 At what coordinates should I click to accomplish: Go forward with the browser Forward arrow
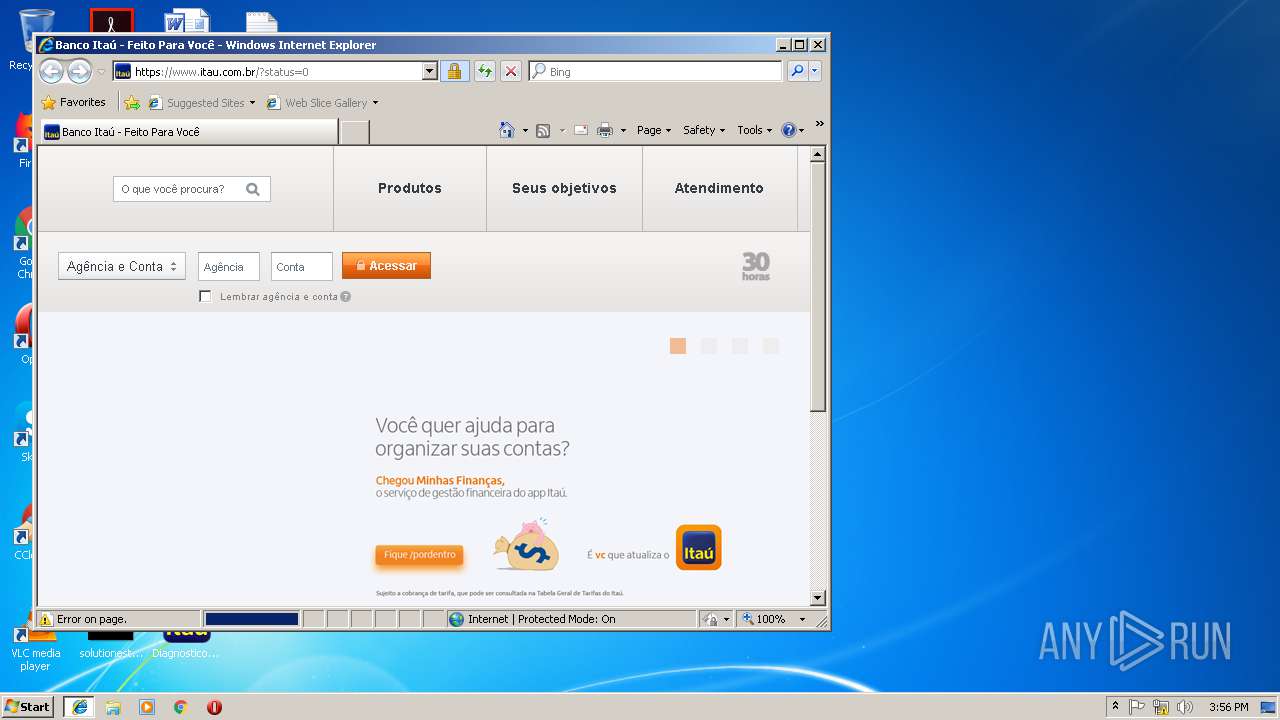tap(79, 72)
